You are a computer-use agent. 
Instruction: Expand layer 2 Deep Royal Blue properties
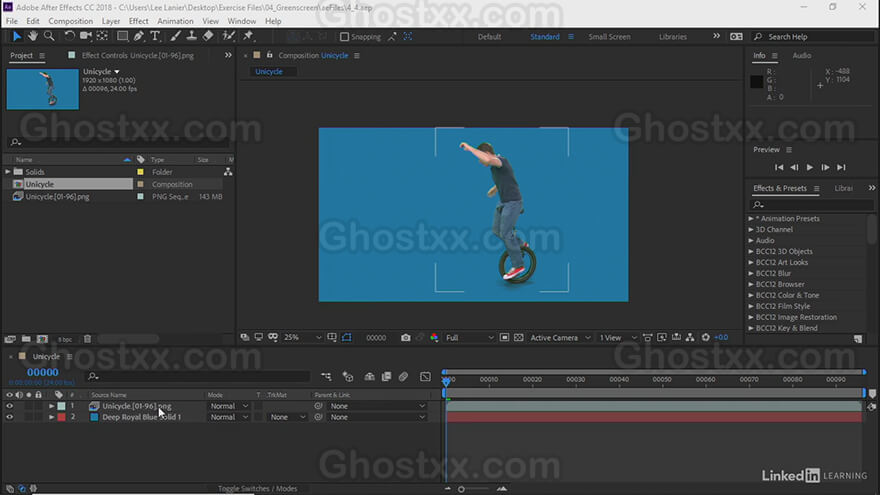click(x=51, y=417)
